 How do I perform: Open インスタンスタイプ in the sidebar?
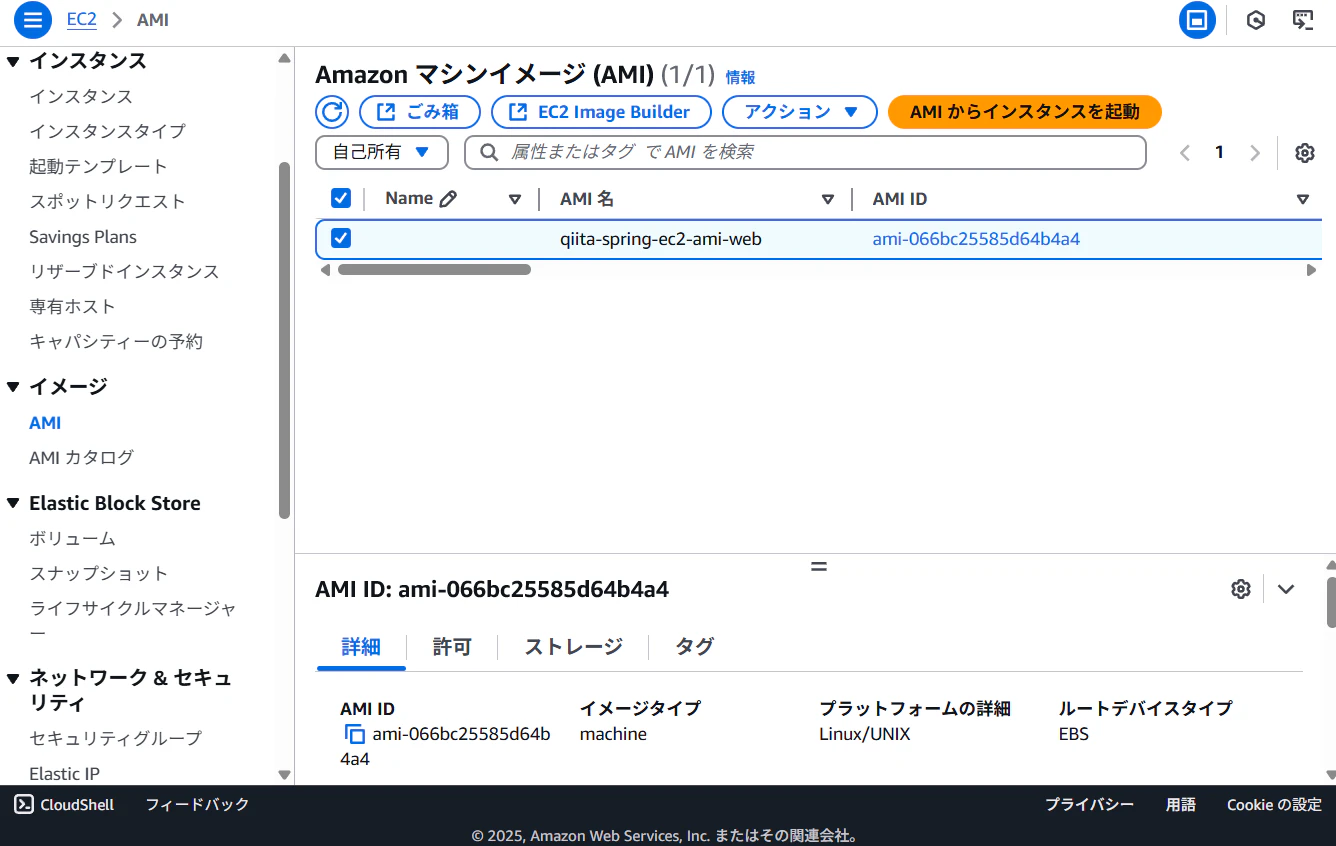tap(107, 132)
